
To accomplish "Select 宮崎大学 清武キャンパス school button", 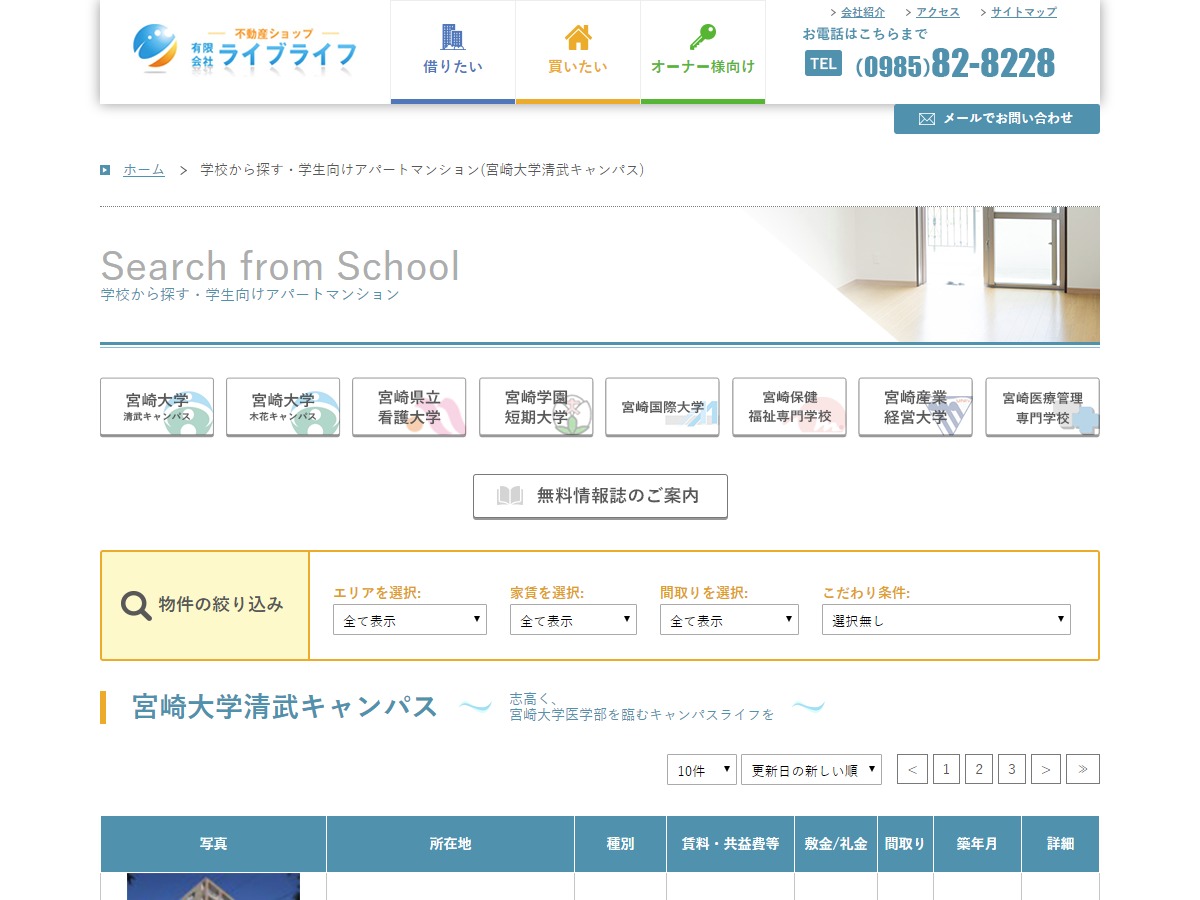I will click(157, 407).
